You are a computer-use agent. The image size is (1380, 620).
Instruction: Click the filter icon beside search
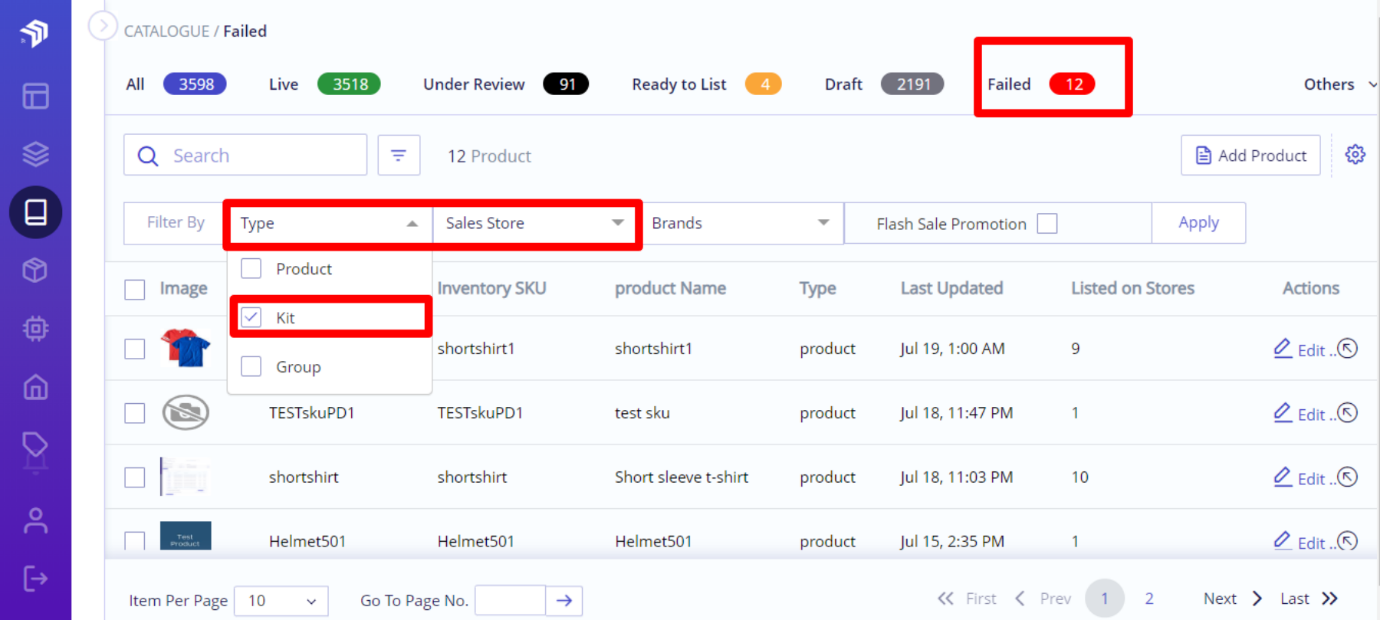(x=399, y=155)
